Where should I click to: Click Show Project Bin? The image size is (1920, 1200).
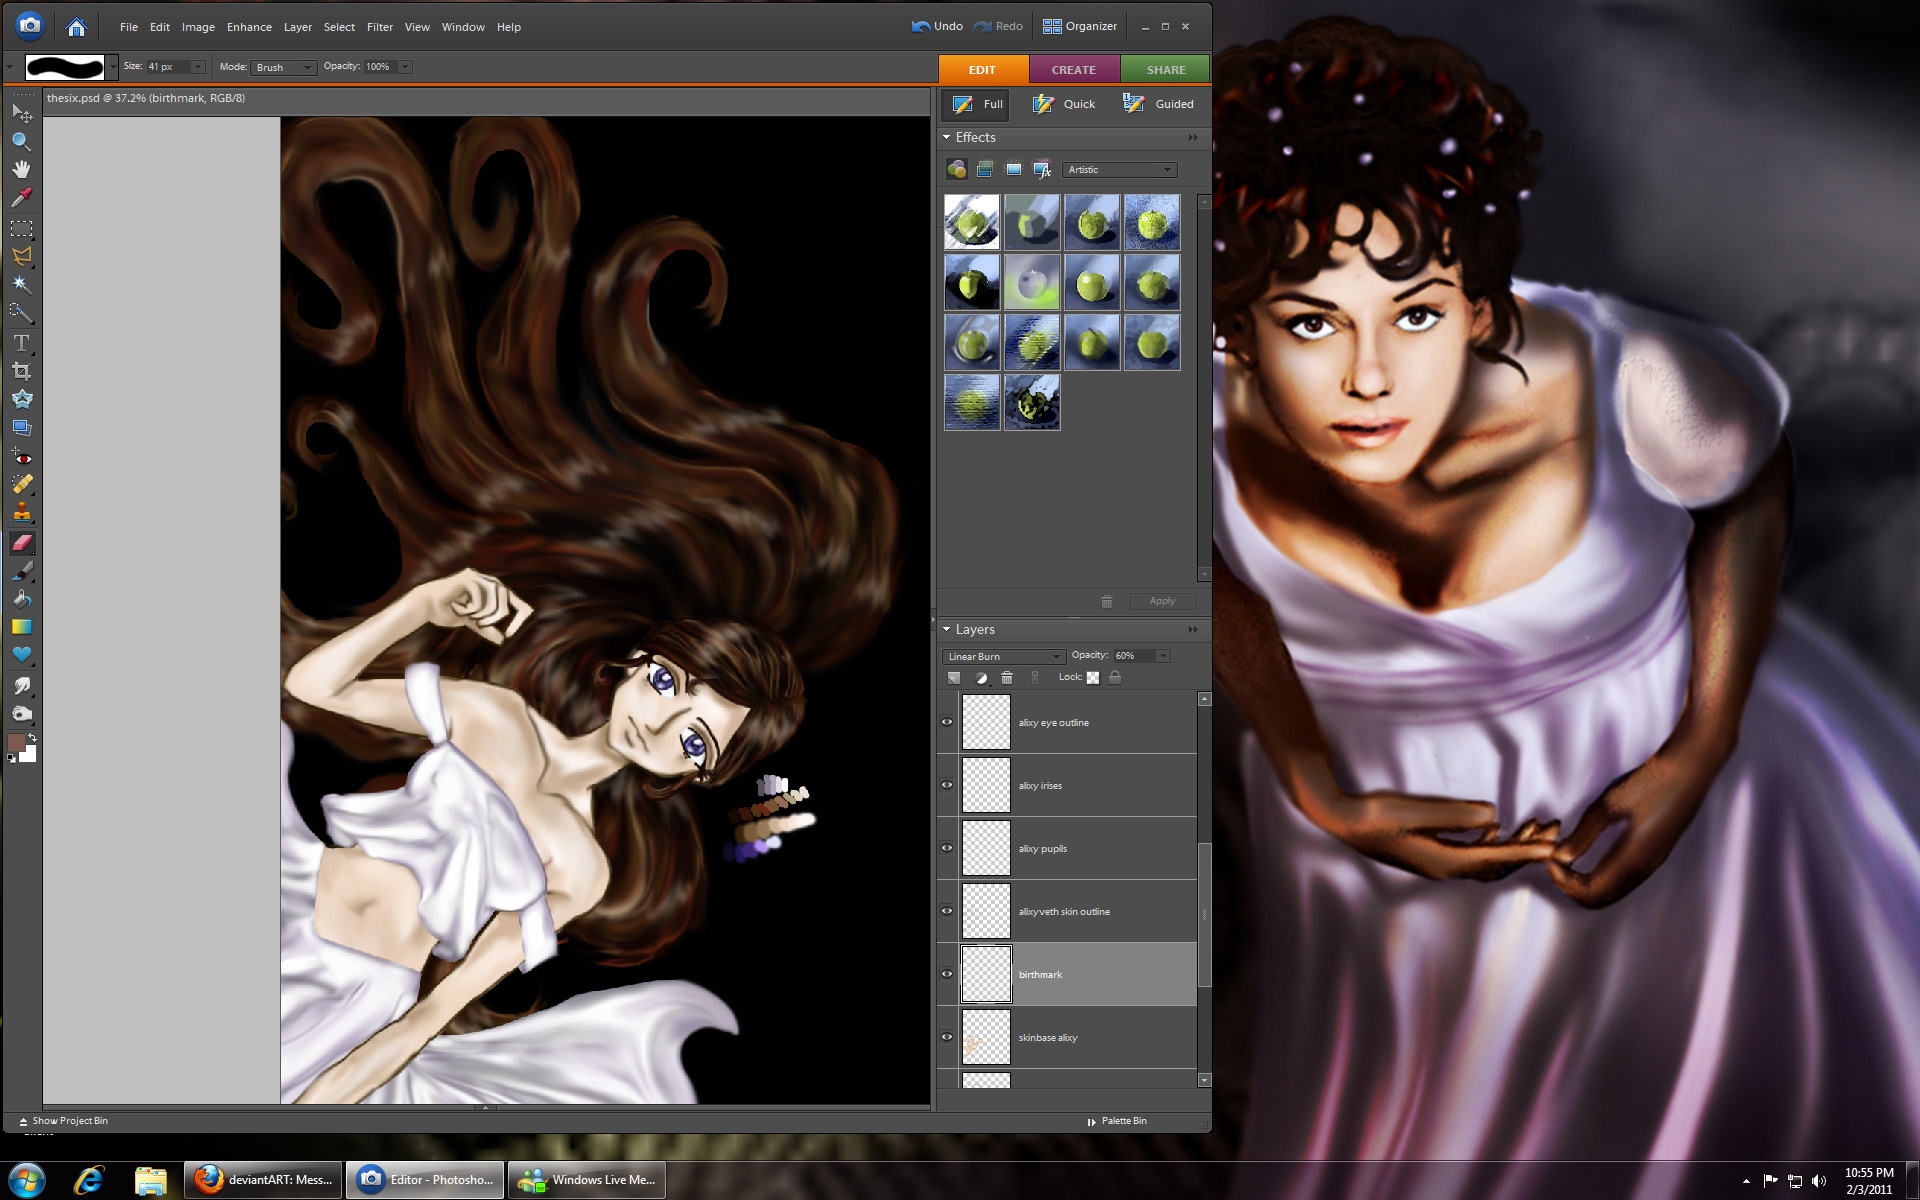click(62, 1121)
